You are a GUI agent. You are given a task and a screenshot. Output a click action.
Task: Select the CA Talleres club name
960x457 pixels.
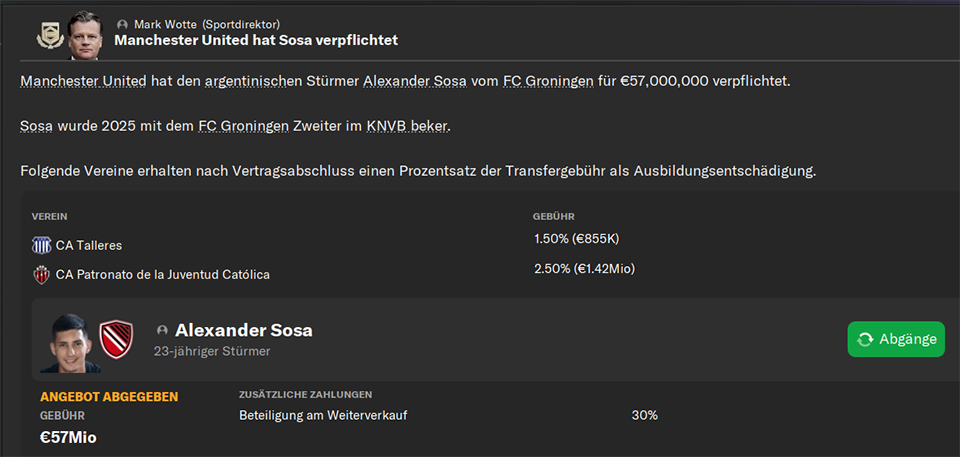(89, 246)
